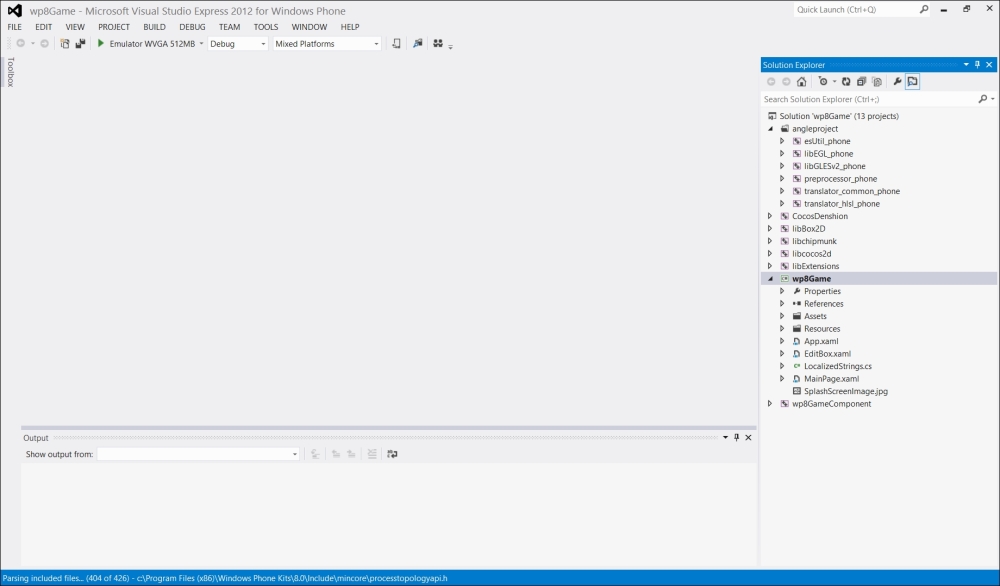Refresh Solution Explorer with the refresh icon
The height and width of the screenshot is (586, 1000).
click(x=846, y=82)
